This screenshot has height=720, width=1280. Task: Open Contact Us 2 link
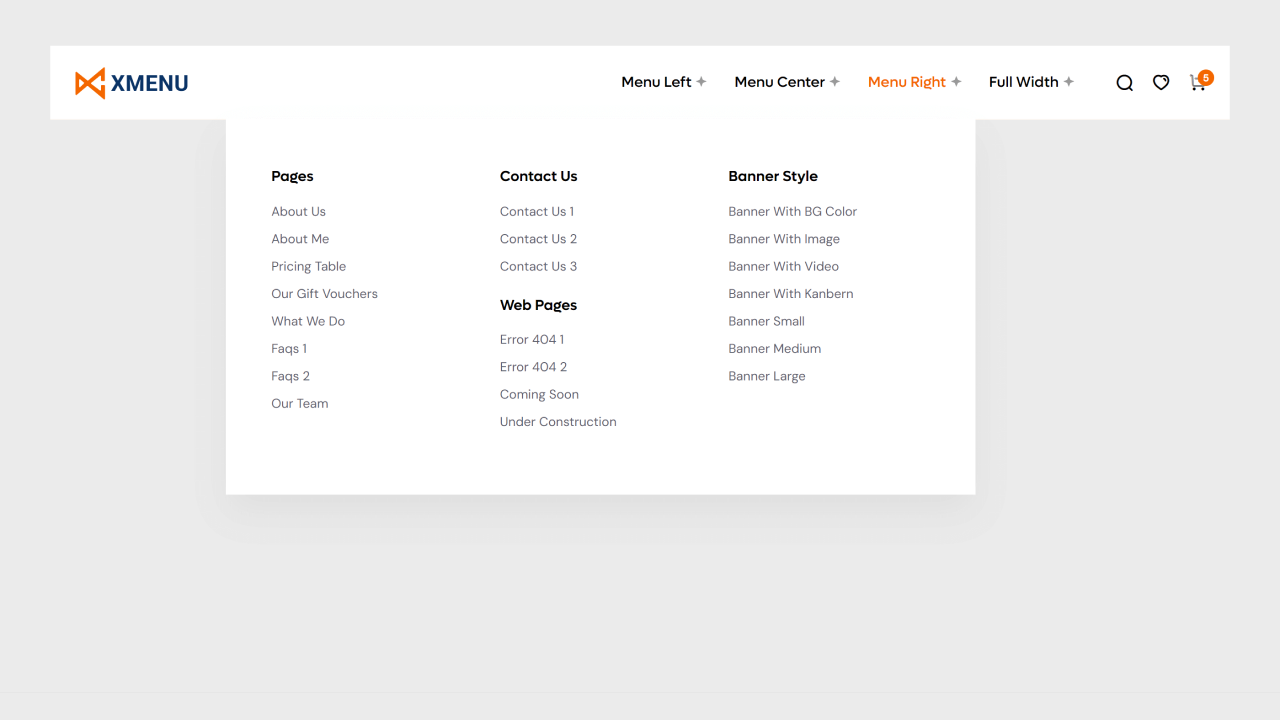[538, 239]
